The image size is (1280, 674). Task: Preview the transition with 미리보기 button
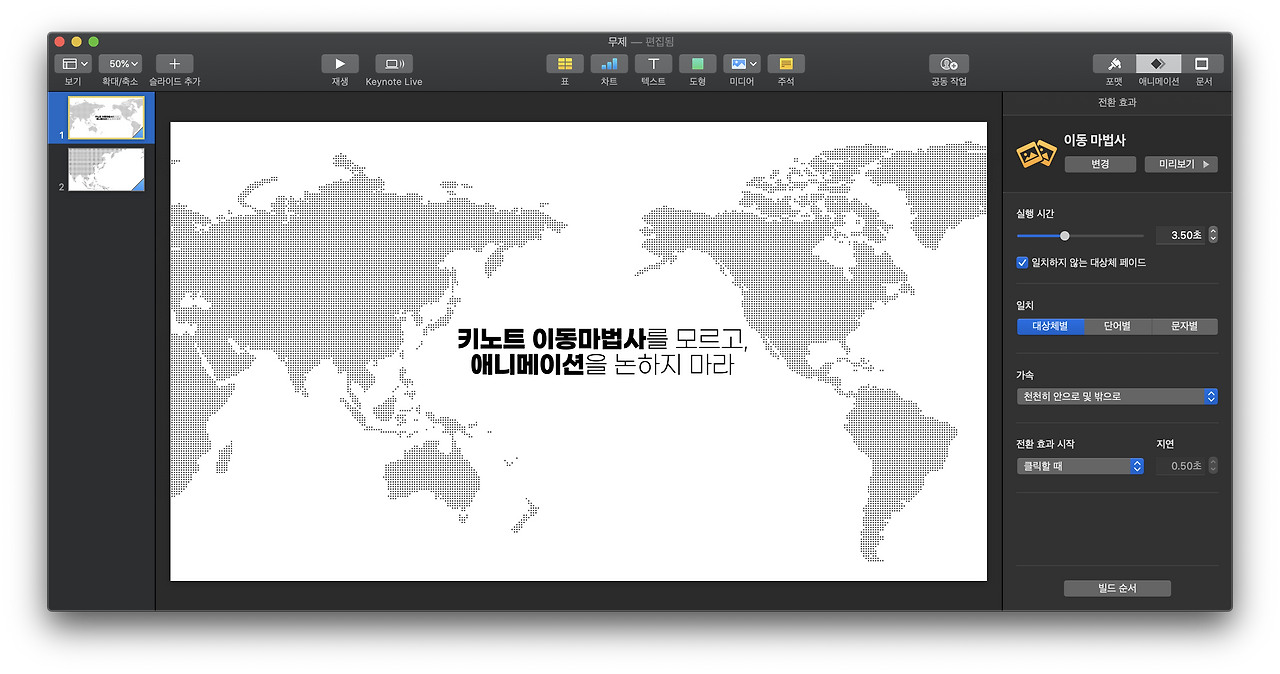click(x=1181, y=164)
